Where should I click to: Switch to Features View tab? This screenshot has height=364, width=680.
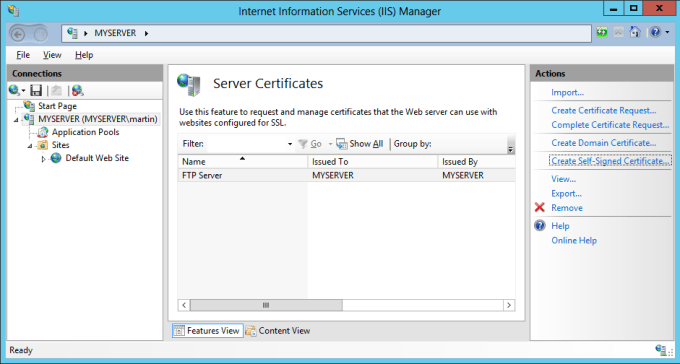tap(208, 331)
